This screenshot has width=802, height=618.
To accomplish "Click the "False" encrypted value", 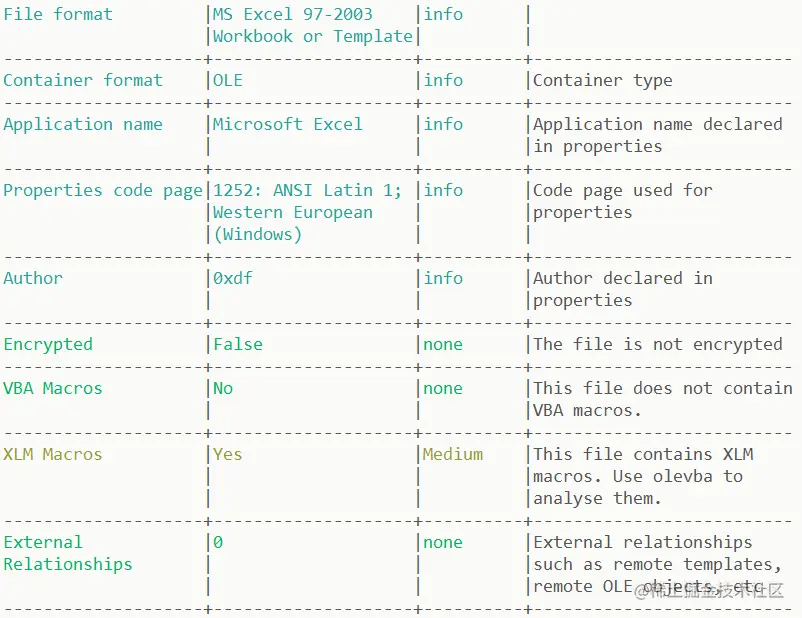I will (x=238, y=344).
